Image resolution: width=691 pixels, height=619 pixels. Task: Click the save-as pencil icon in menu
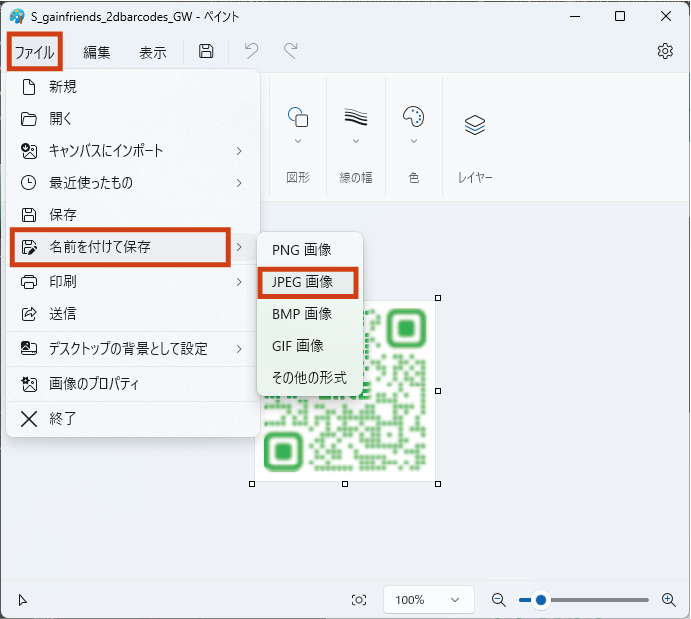click(29, 247)
